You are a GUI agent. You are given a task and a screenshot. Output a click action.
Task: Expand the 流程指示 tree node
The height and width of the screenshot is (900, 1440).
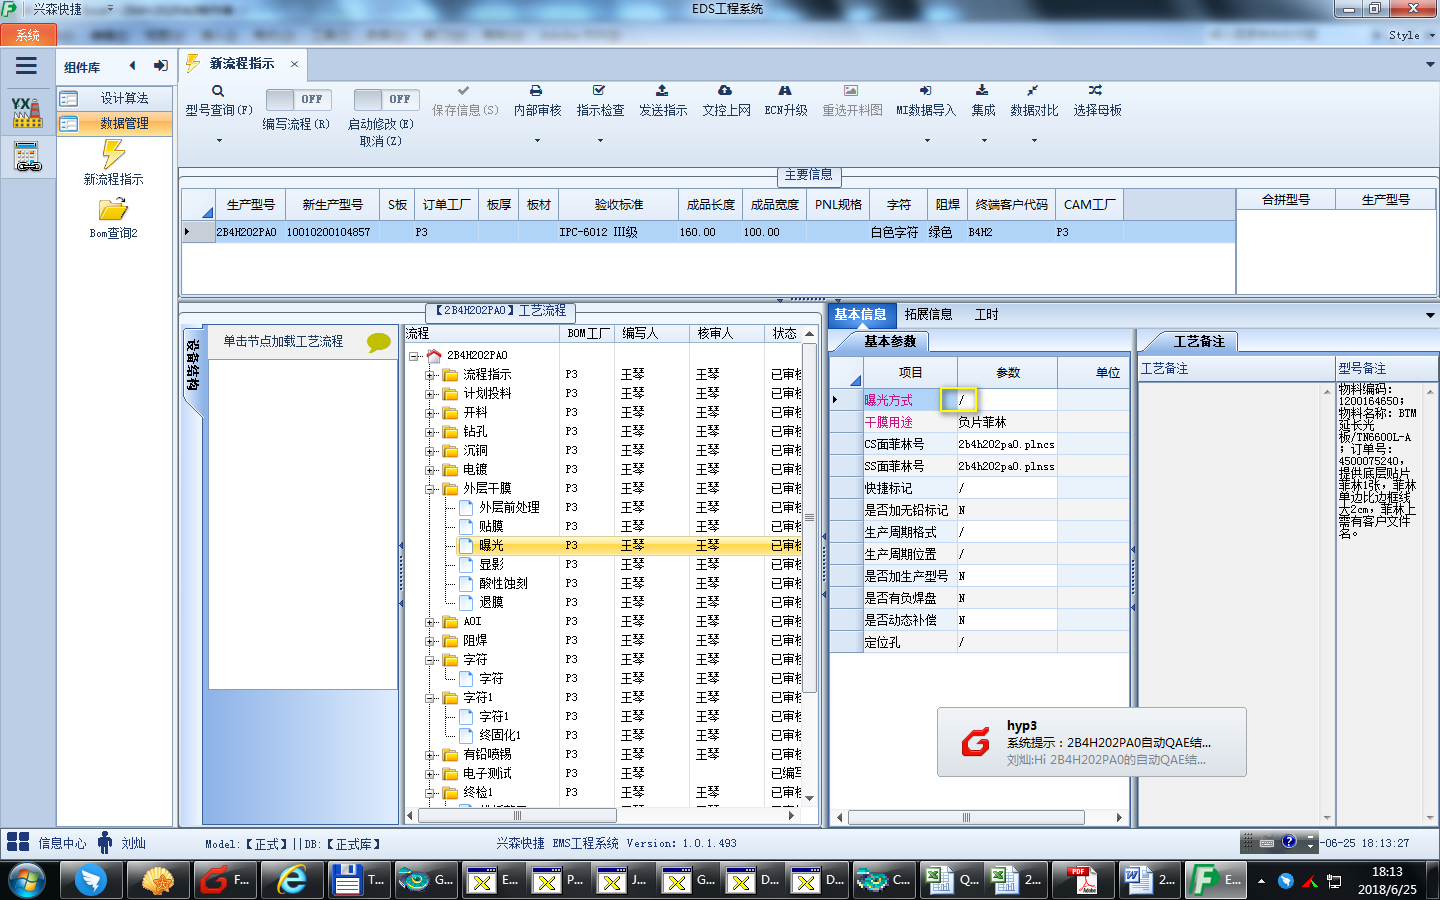tap(430, 375)
